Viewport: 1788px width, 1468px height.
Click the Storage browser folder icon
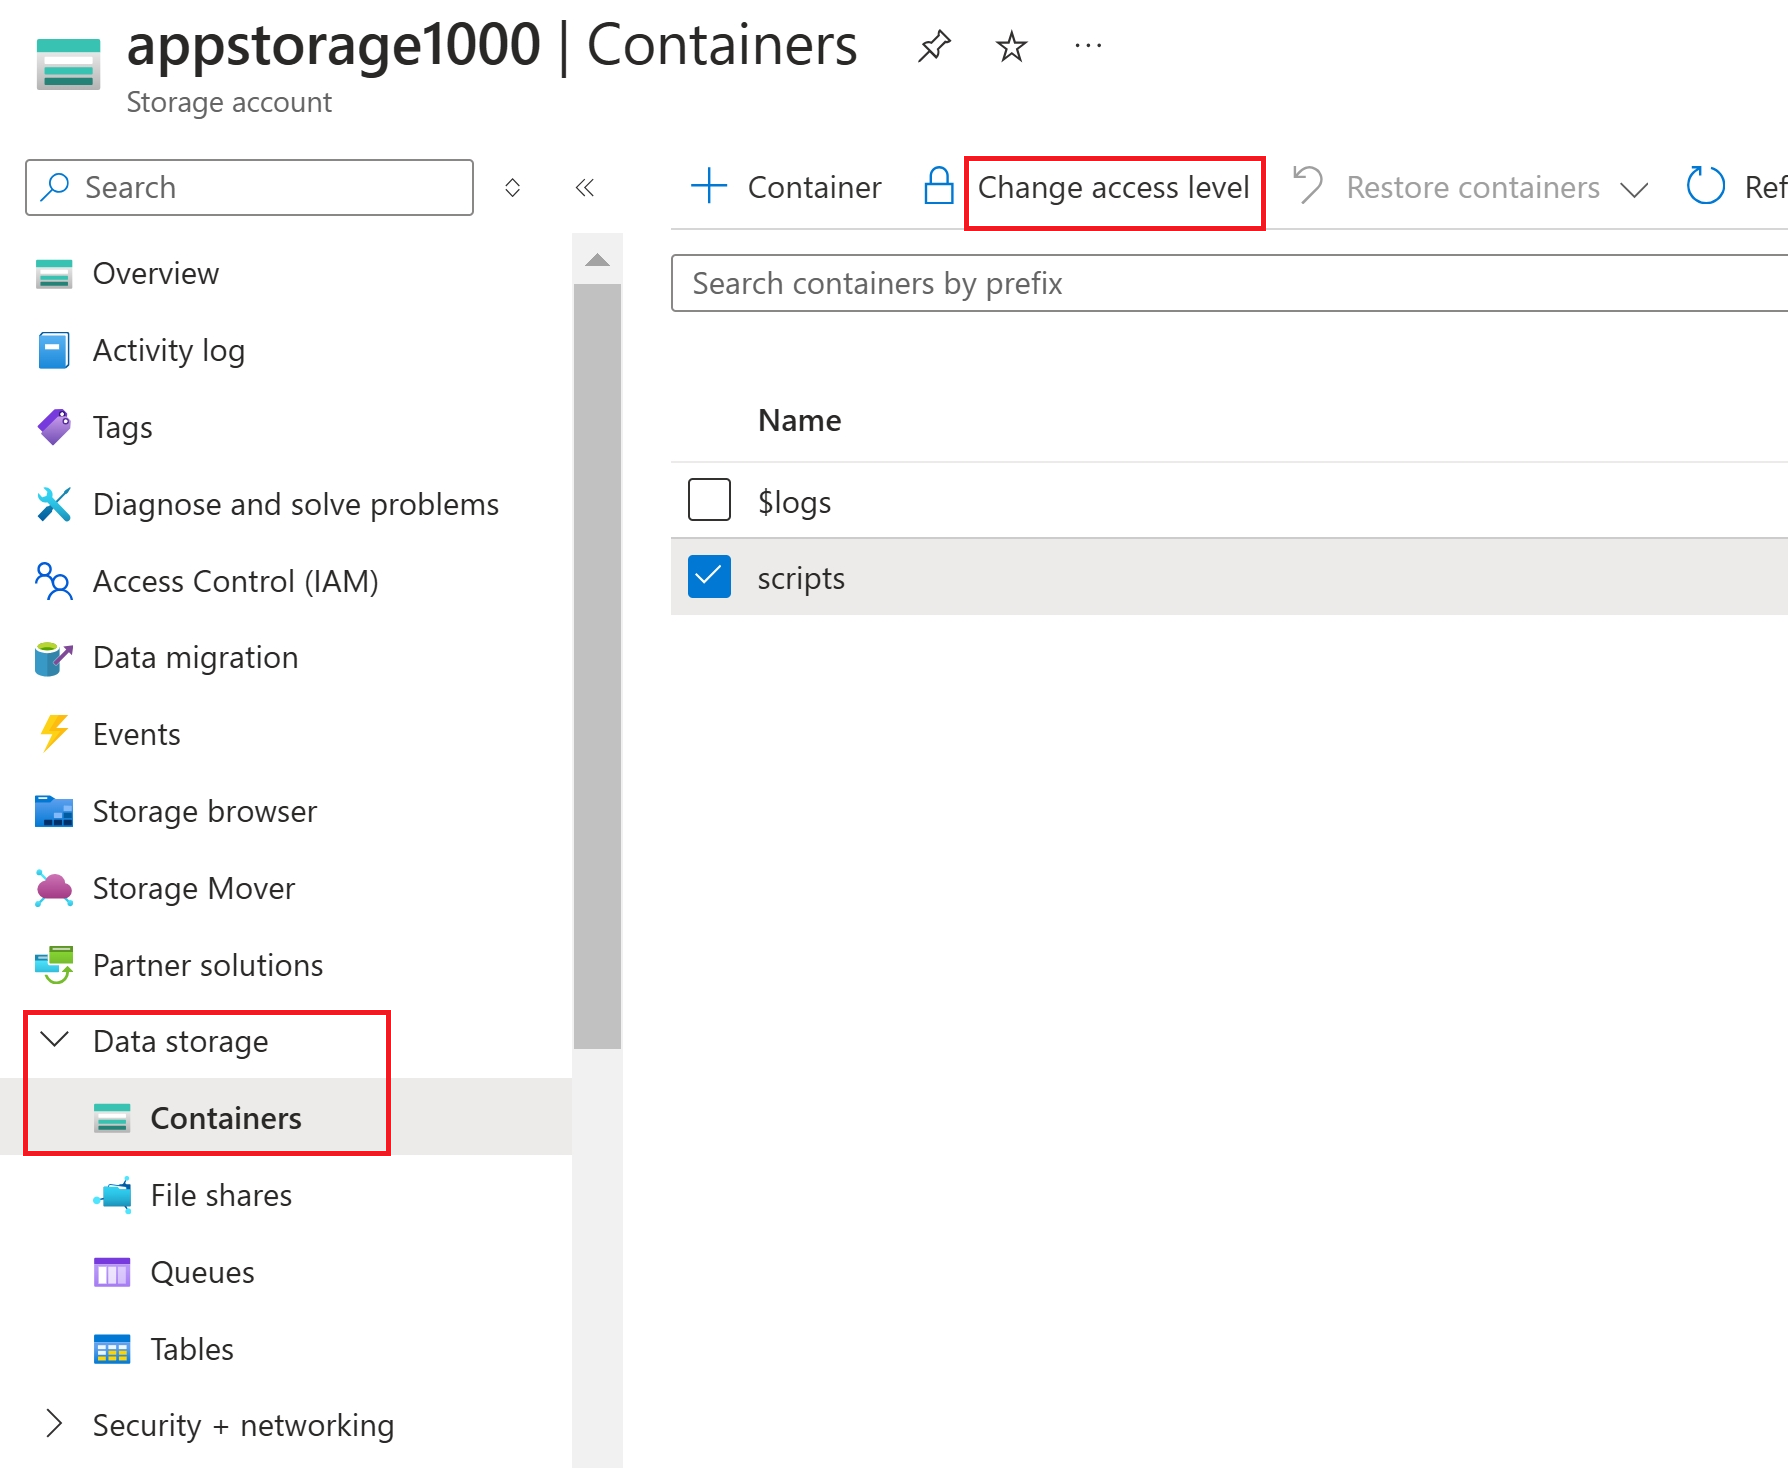pos(54,811)
